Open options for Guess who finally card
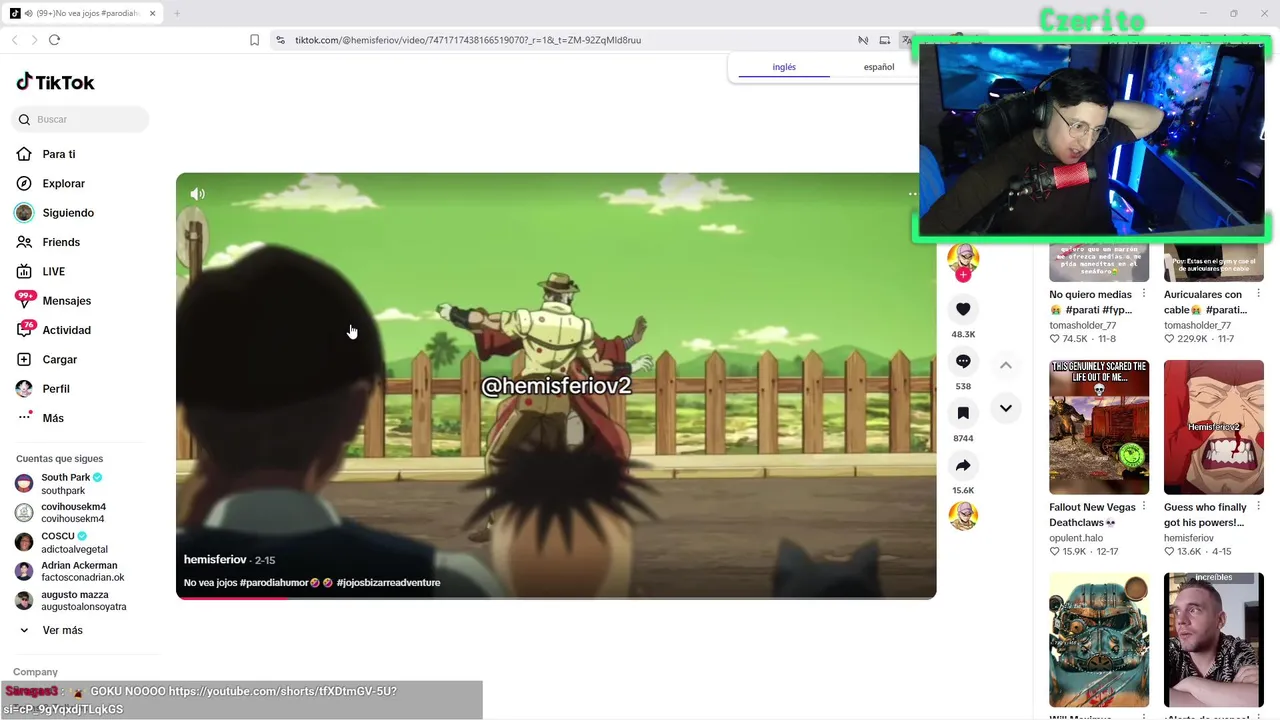Screen dimensions: 1280x720 (1258, 507)
